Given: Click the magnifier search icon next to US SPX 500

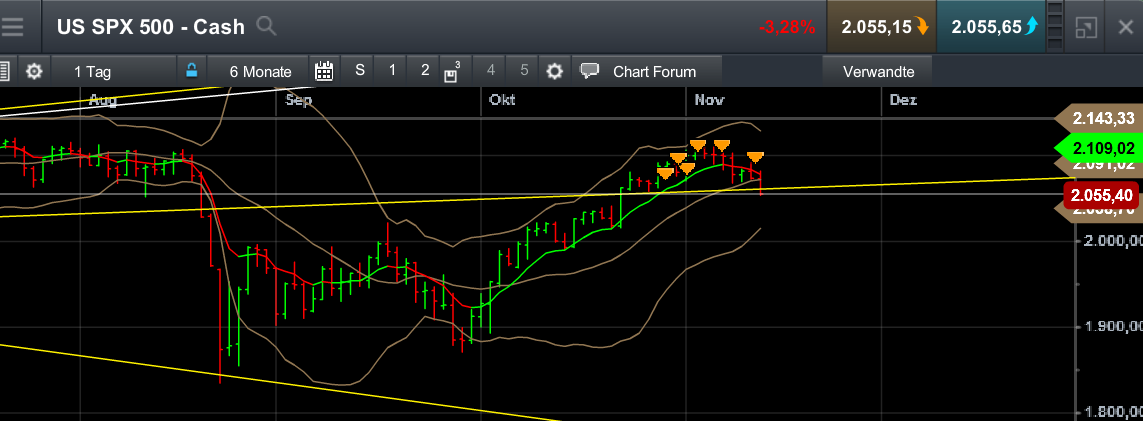Looking at the screenshot, I should [266, 27].
